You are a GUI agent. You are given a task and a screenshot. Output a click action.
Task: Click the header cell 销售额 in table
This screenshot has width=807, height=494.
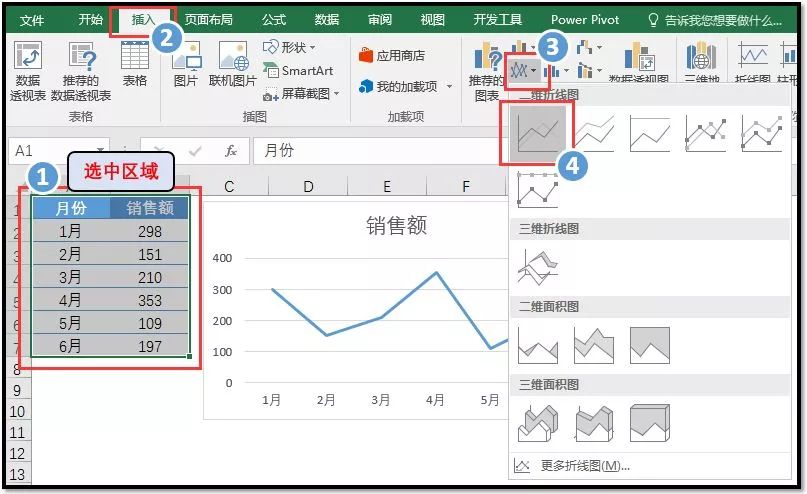pos(150,208)
